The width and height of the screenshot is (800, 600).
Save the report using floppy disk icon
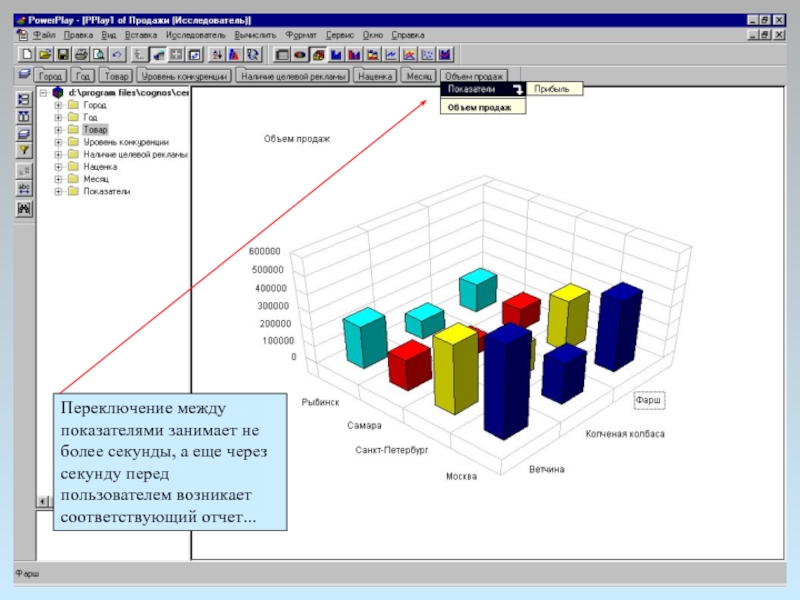[x=63, y=55]
